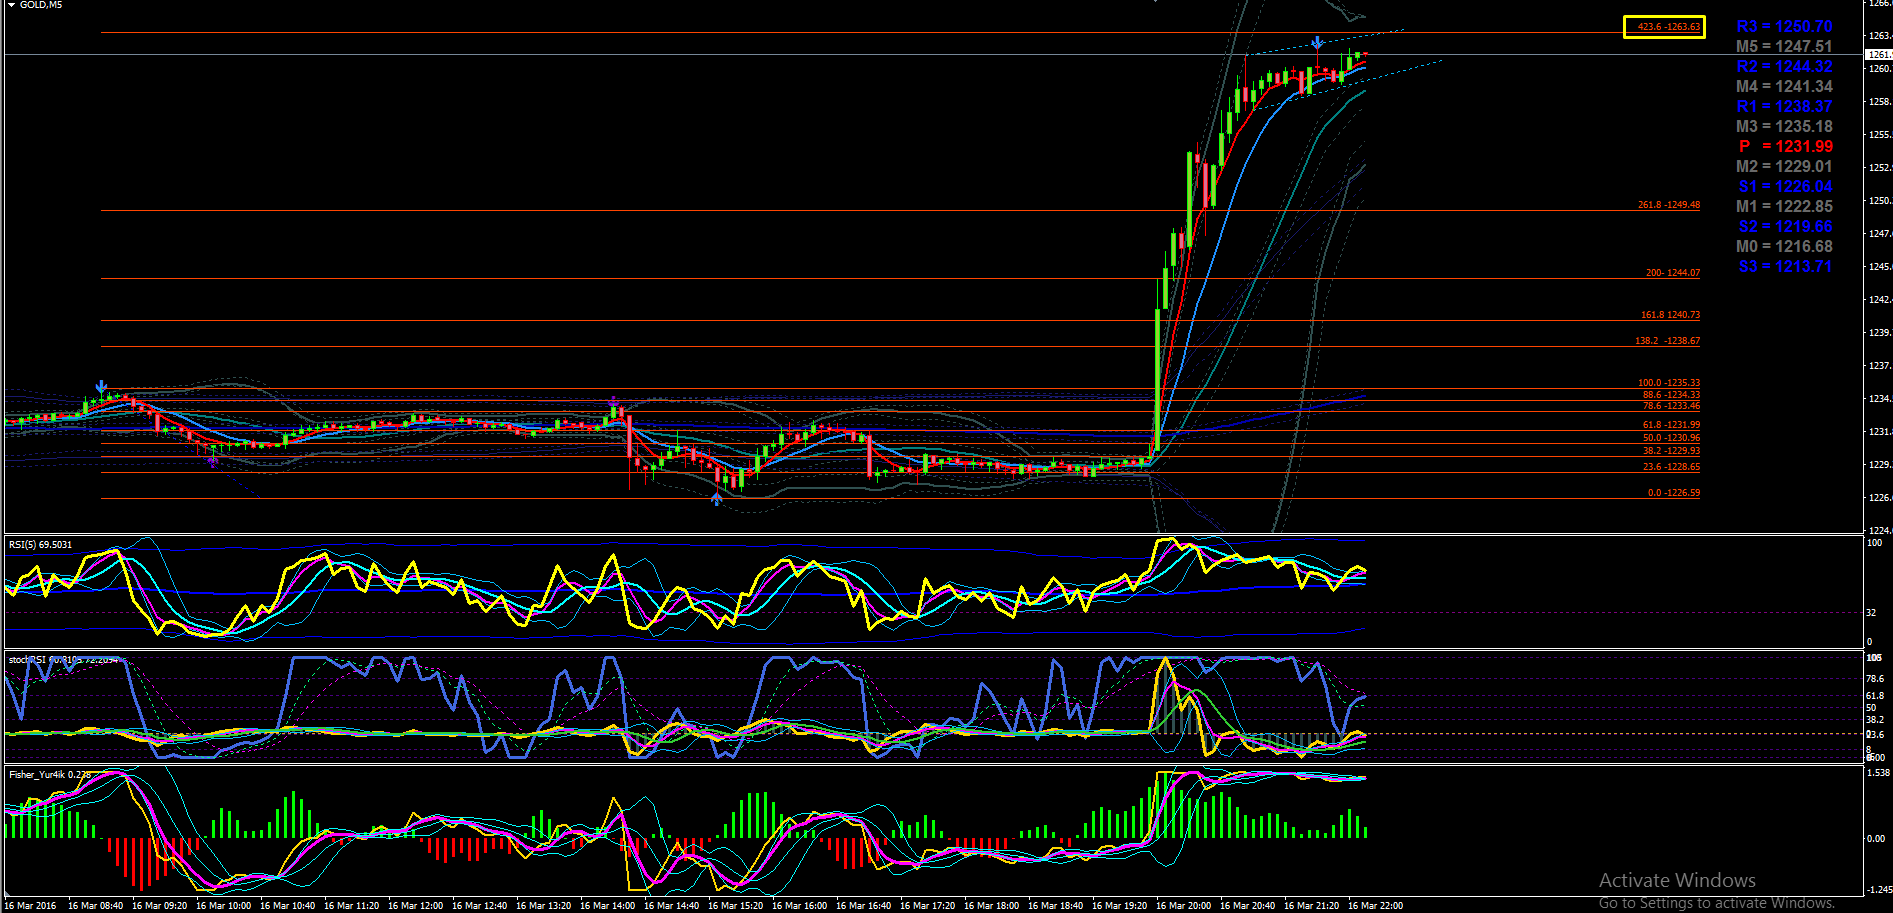Image resolution: width=1893 pixels, height=913 pixels.
Task: Click the 16 Mar 16:00 time axis label
Action: click(x=799, y=906)
